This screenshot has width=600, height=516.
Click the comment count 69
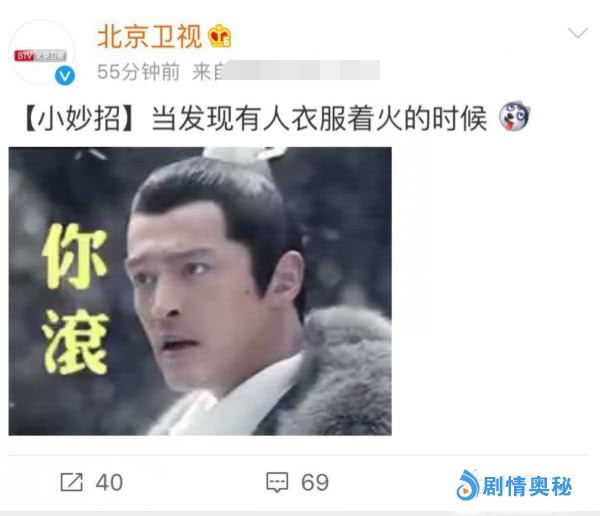(315, 482)
